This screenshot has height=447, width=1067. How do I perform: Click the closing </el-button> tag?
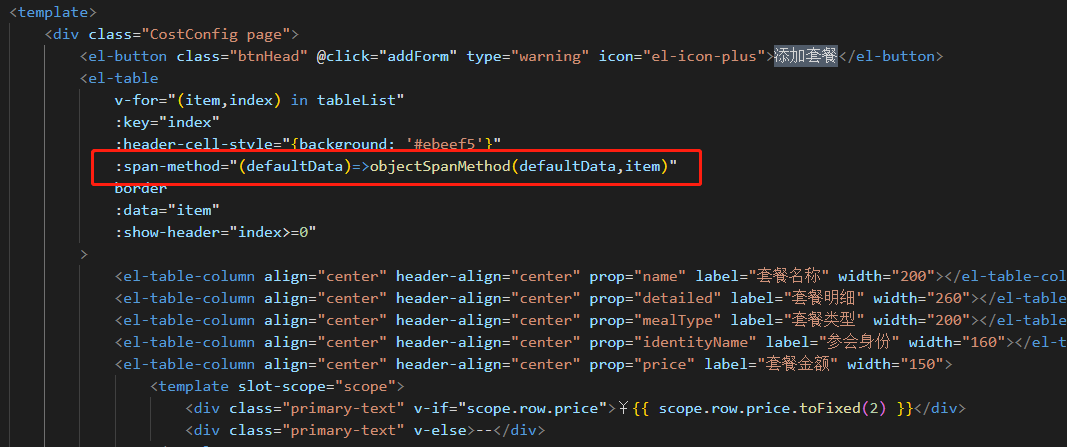[x=890, y=56]
